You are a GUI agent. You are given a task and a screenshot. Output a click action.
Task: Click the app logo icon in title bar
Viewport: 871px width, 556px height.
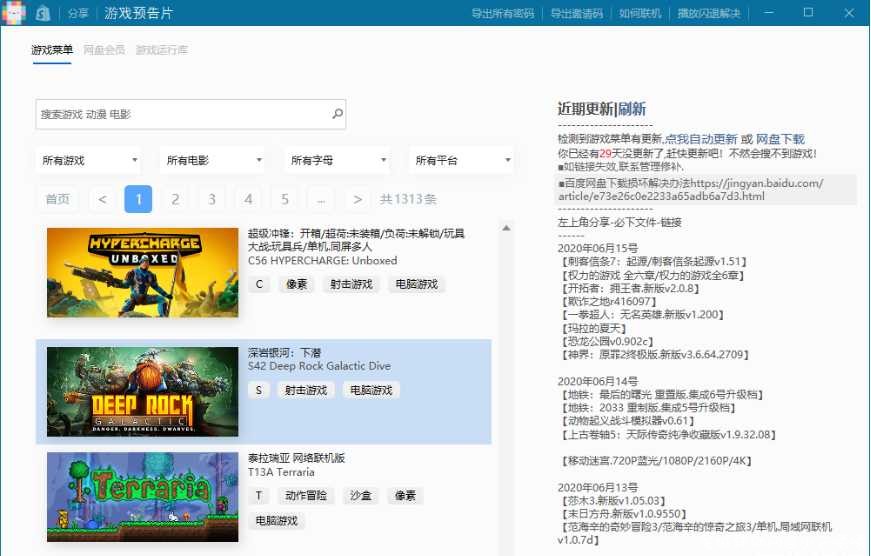point(14,12)
